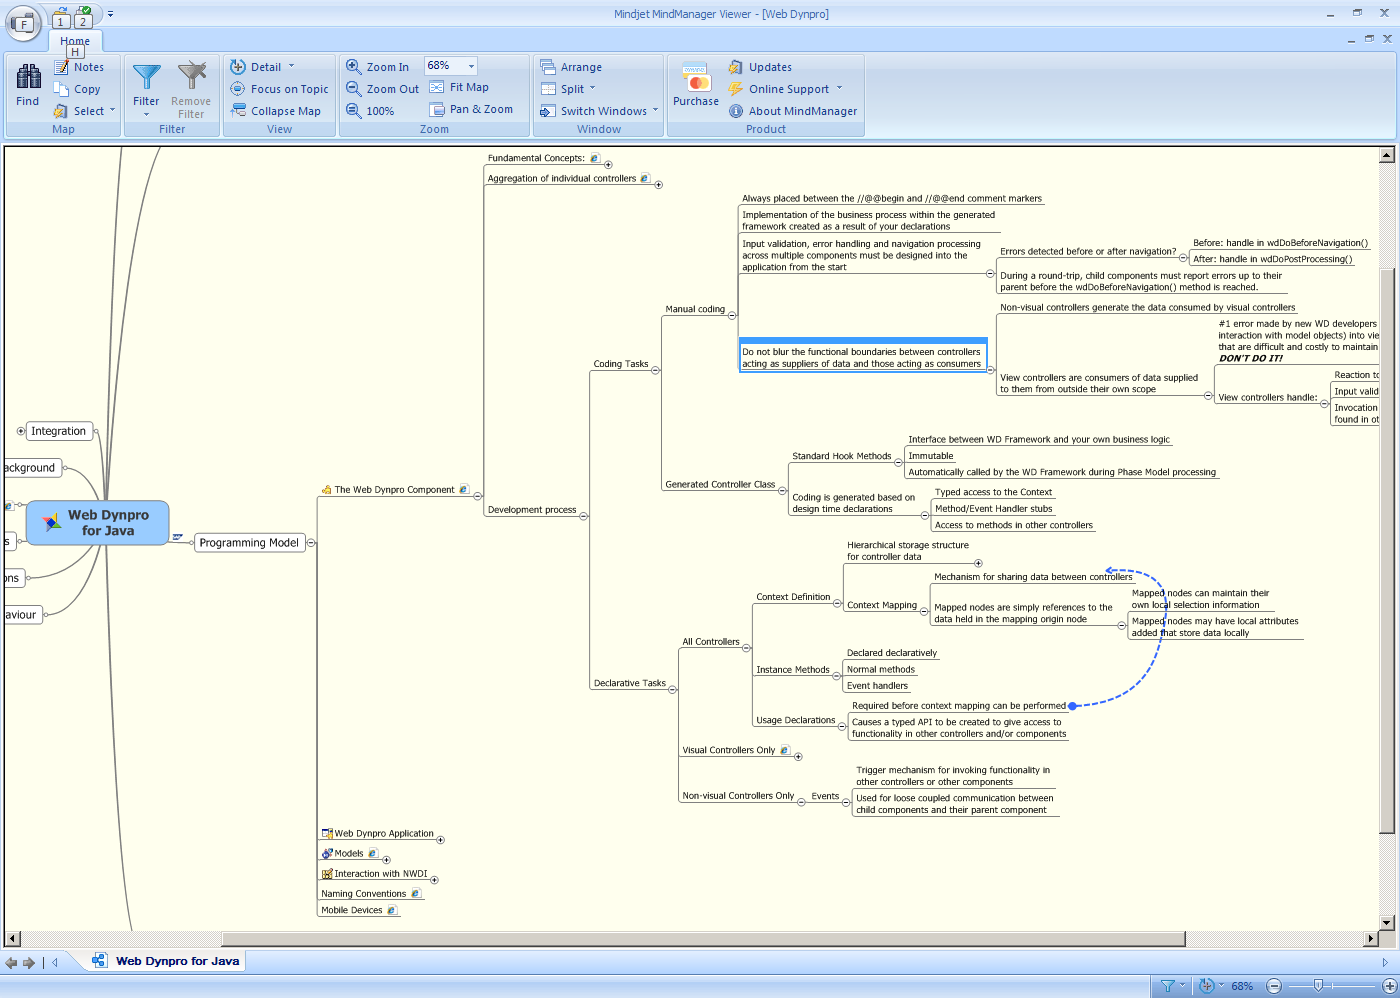Select the Home ribbon tab
The height and width of the screenshot is (998, 1400).
(75, 41)
